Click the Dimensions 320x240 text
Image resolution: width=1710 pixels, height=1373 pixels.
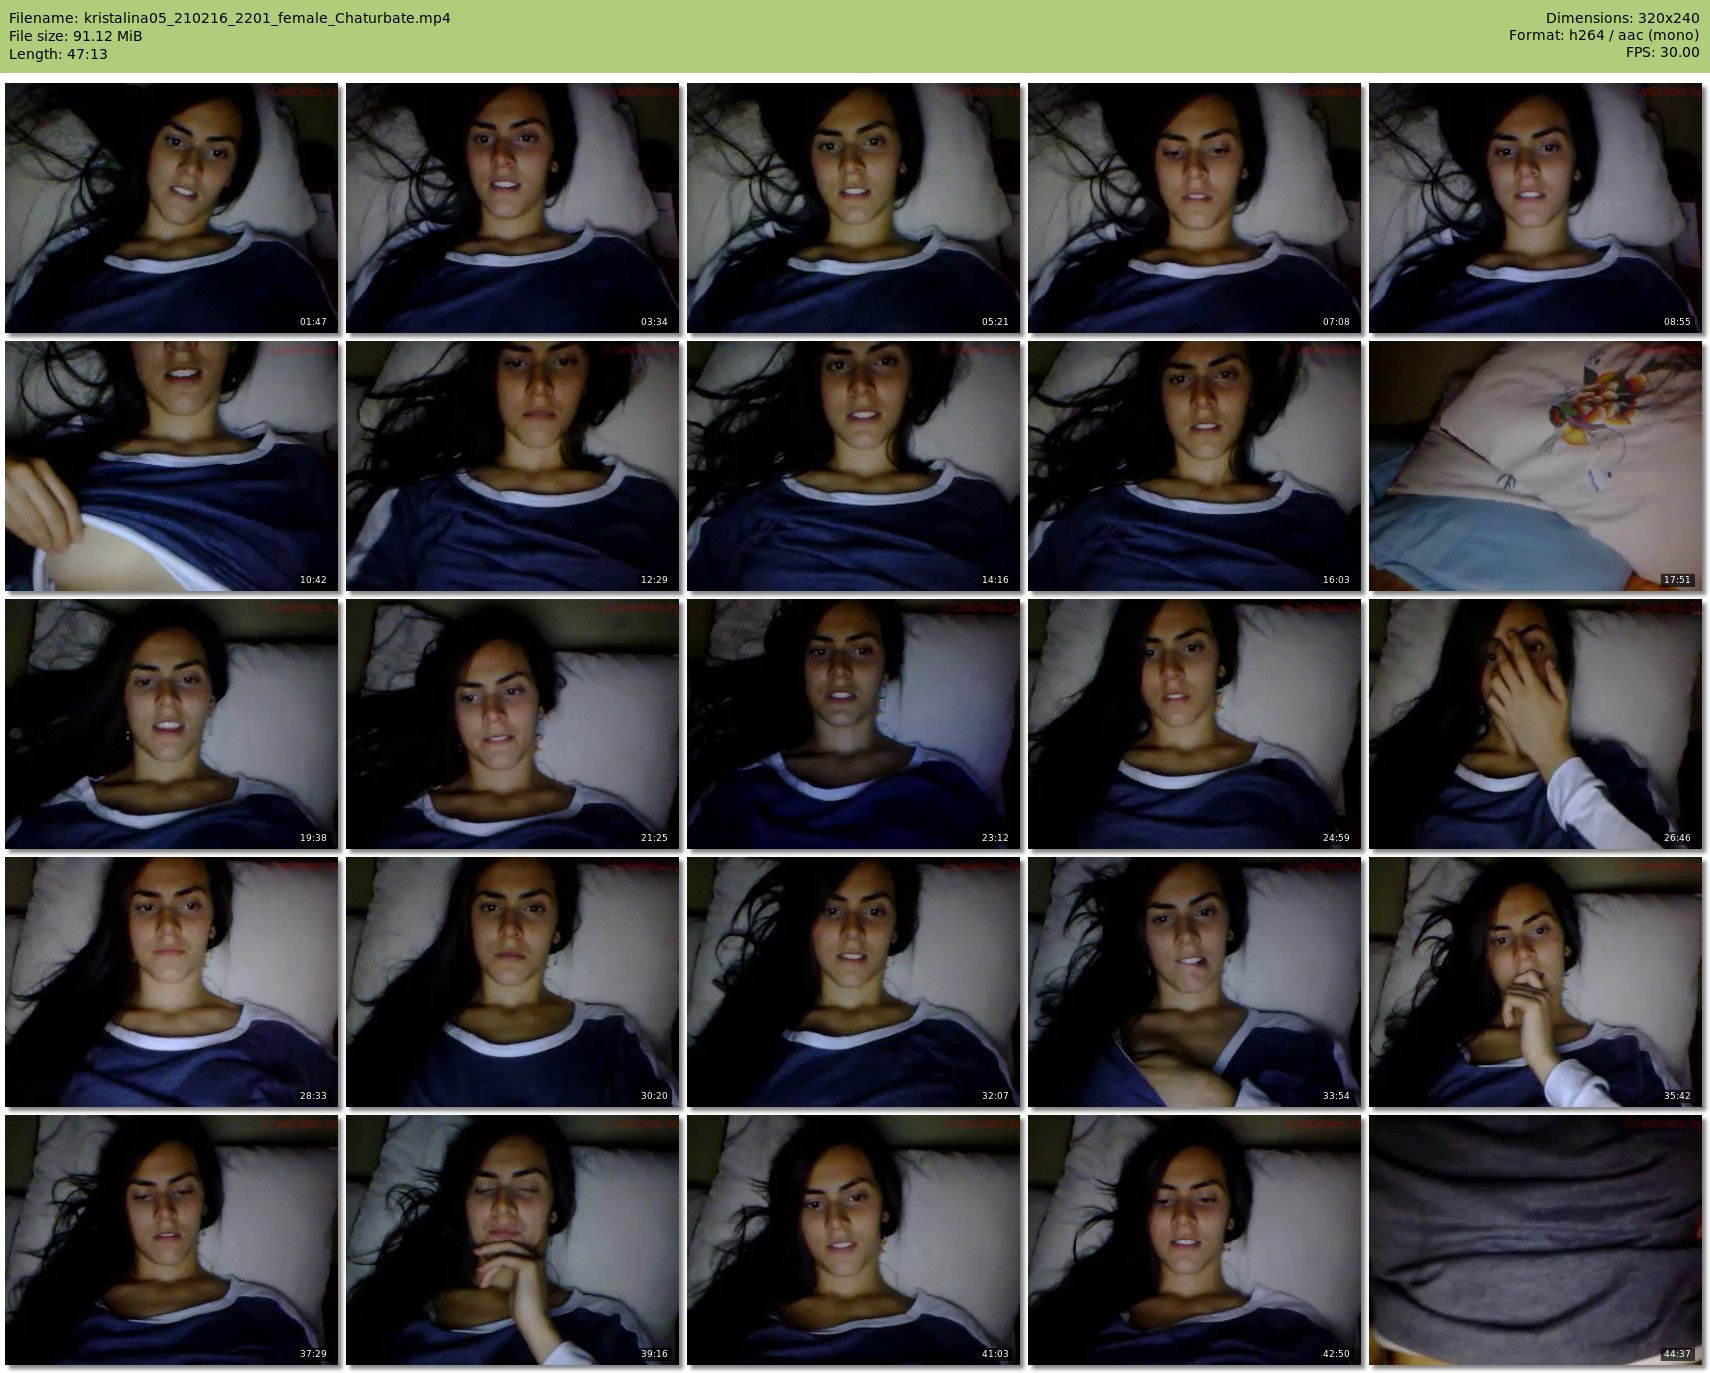click(x=1622, y=18)
